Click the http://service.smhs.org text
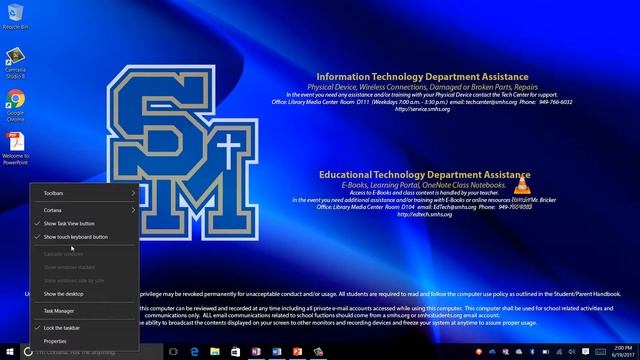 [x=422, y=109]
